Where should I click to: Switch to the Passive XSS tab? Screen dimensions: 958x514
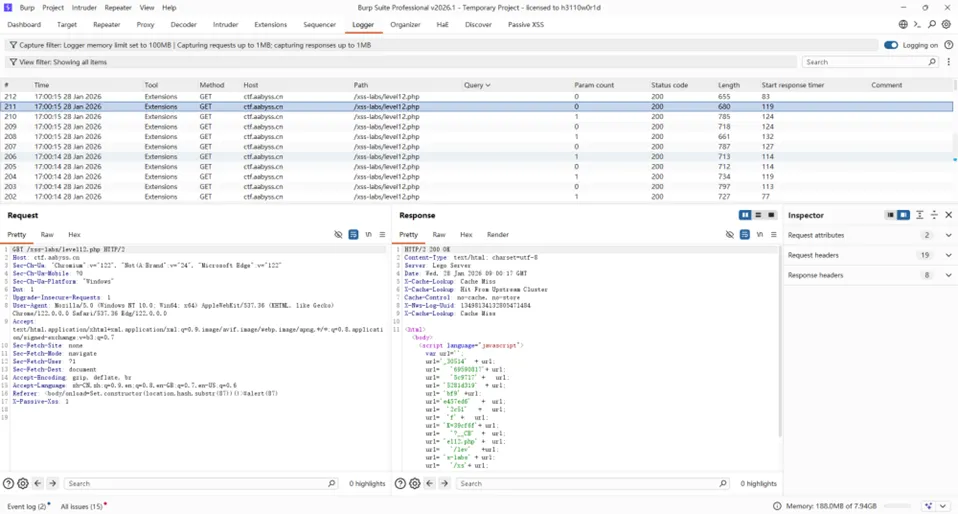pos(525,25)
